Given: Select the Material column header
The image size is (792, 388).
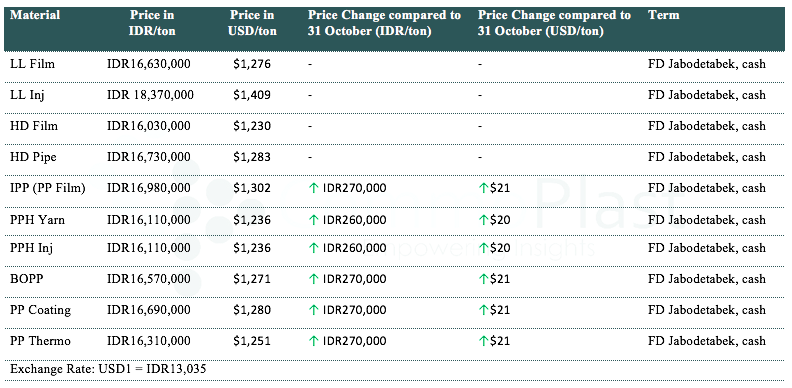Looking at the screenshot, I should 35,15.
